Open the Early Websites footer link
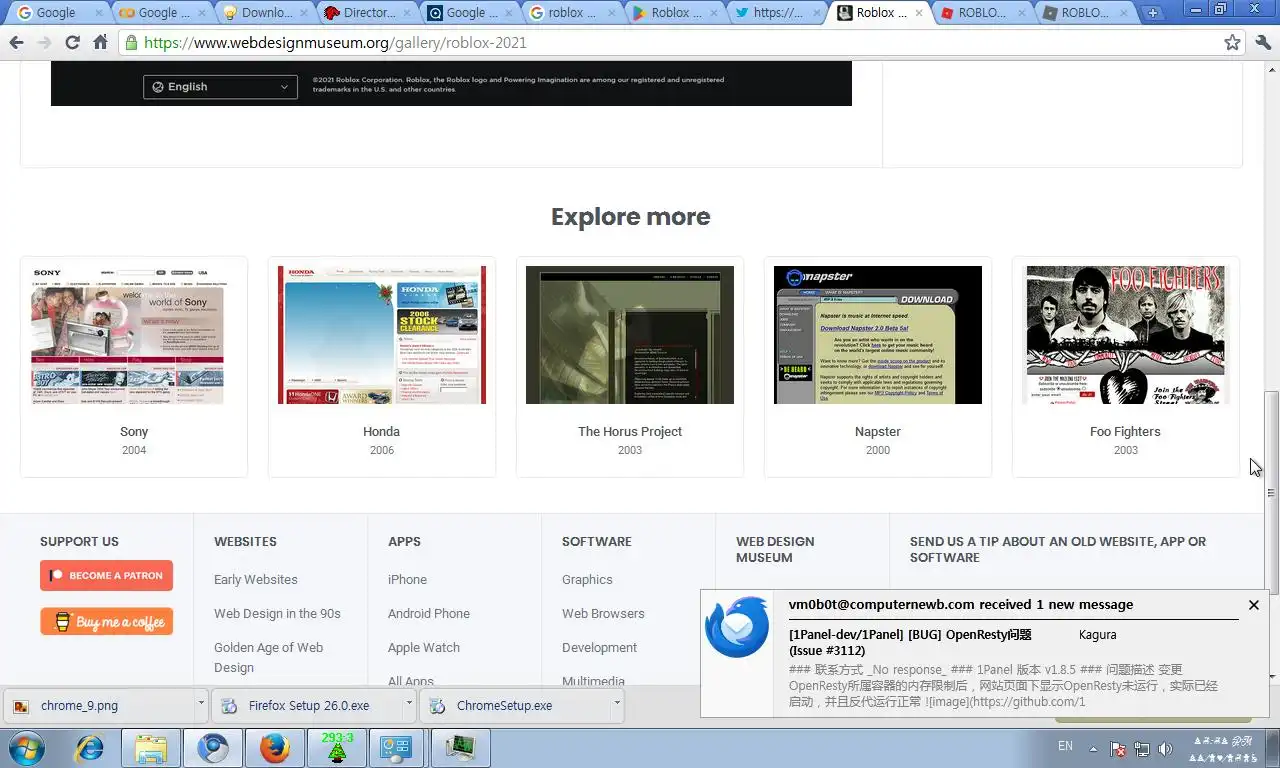 pos(255,580)
